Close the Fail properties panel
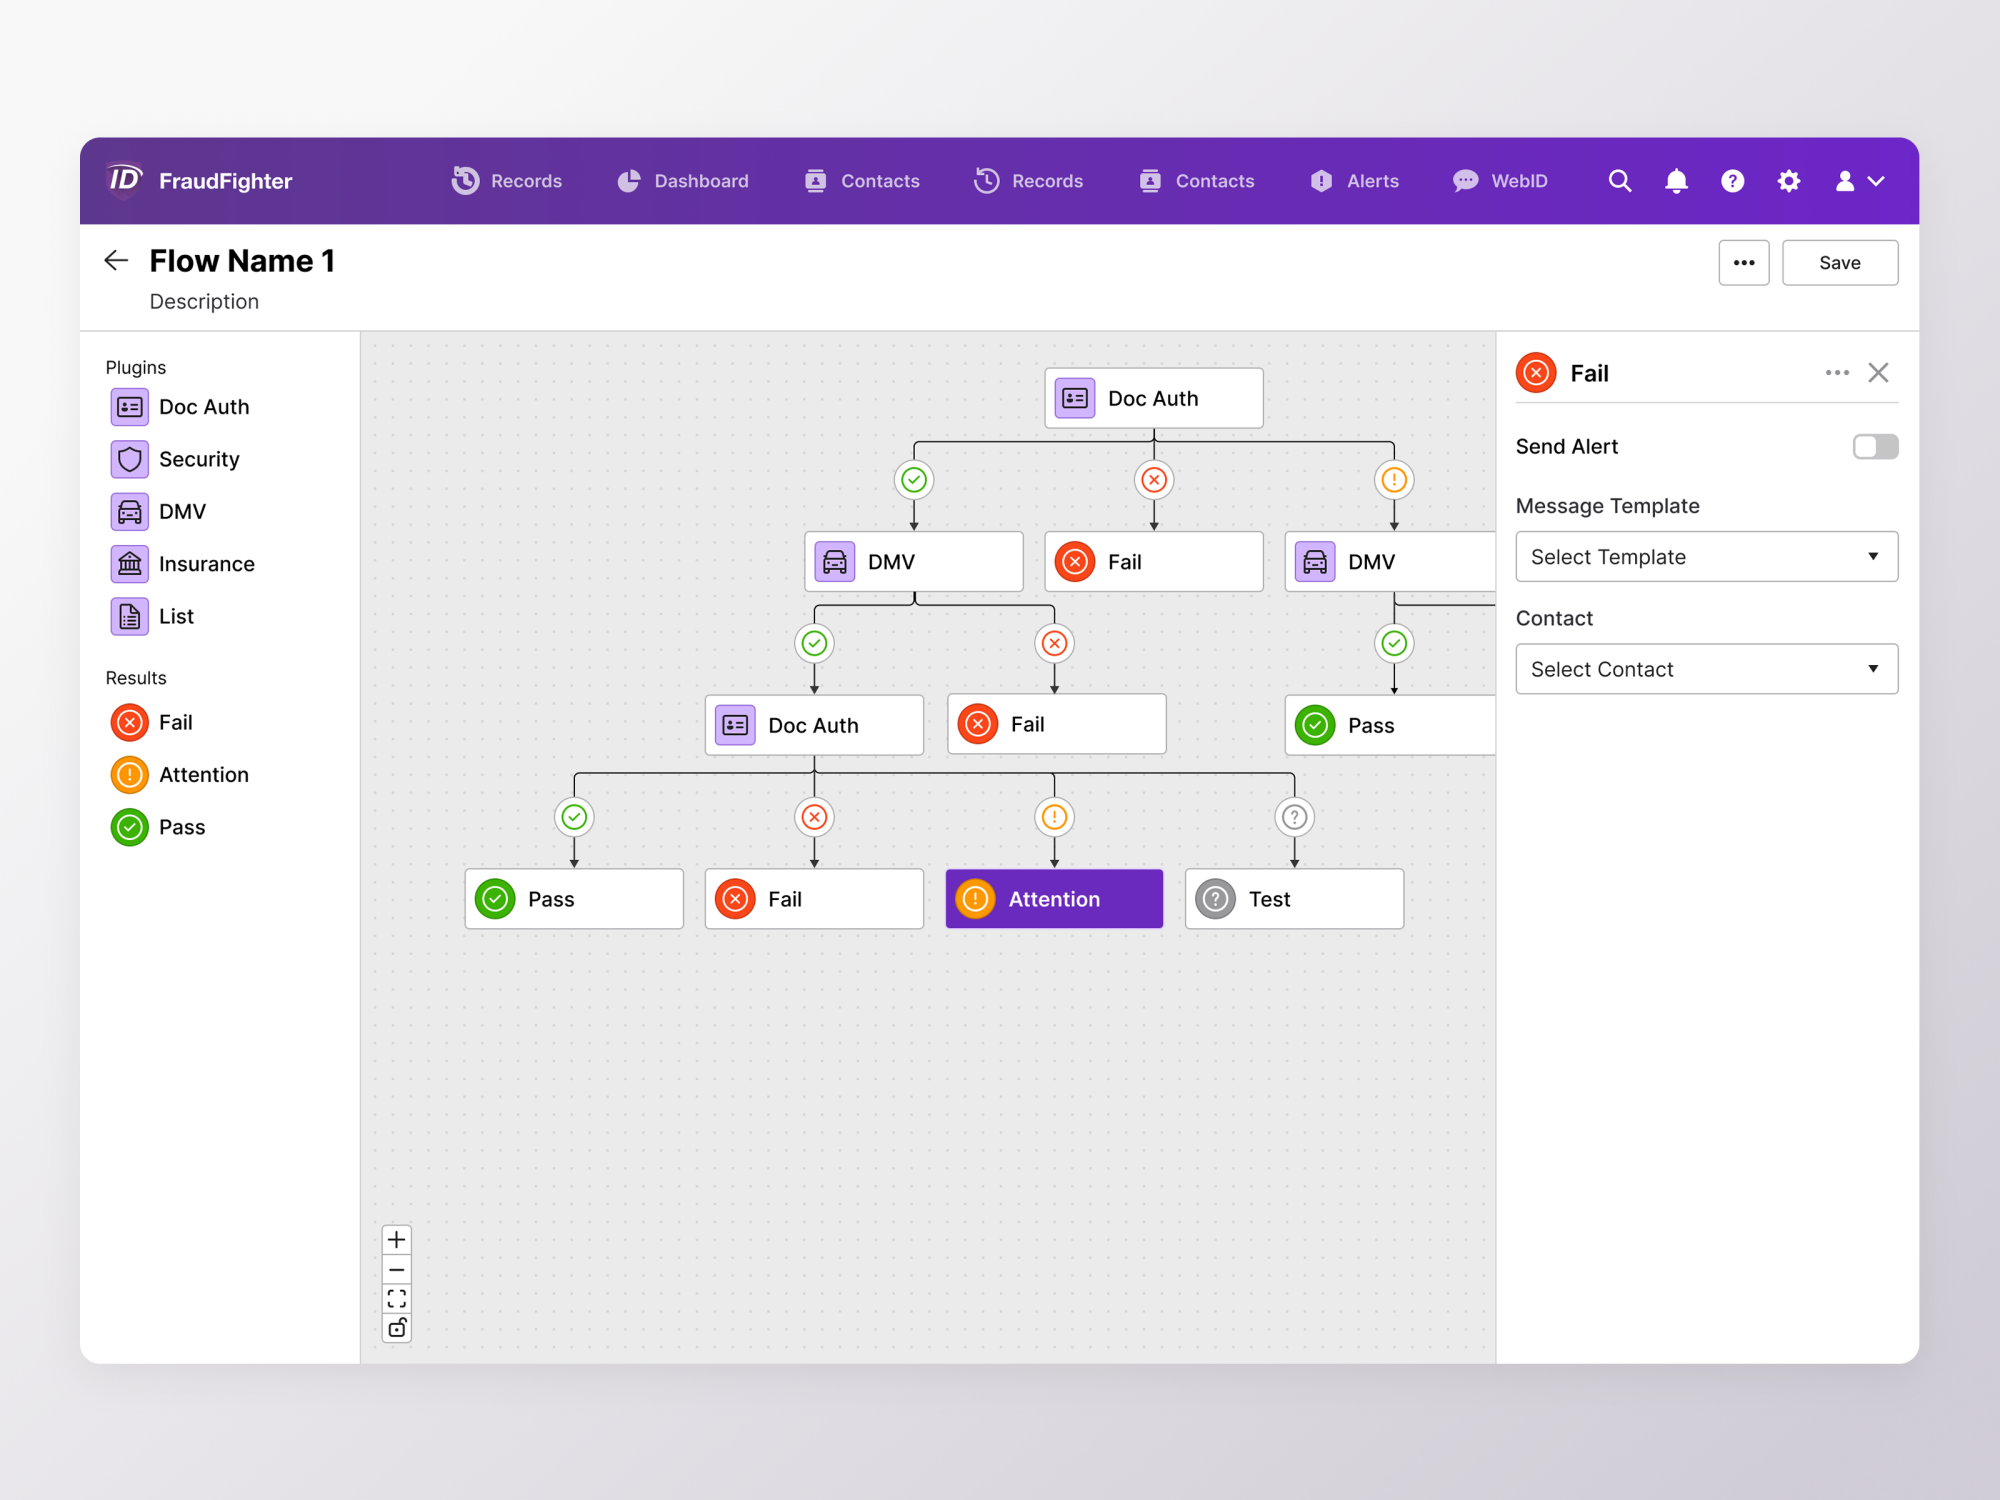 tap(1878, 373)
